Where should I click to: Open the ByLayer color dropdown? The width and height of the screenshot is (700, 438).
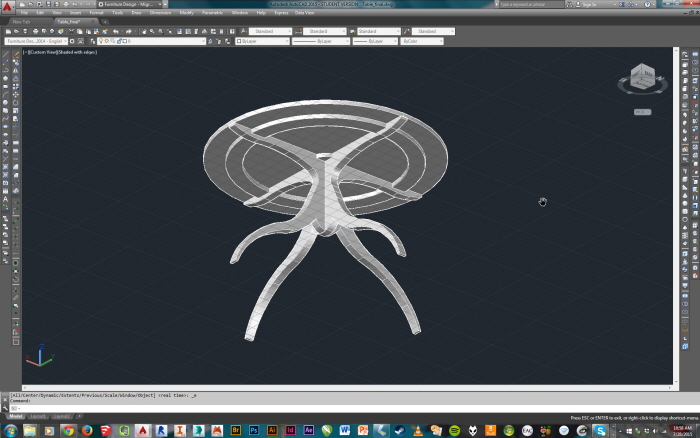coord(262,41)
